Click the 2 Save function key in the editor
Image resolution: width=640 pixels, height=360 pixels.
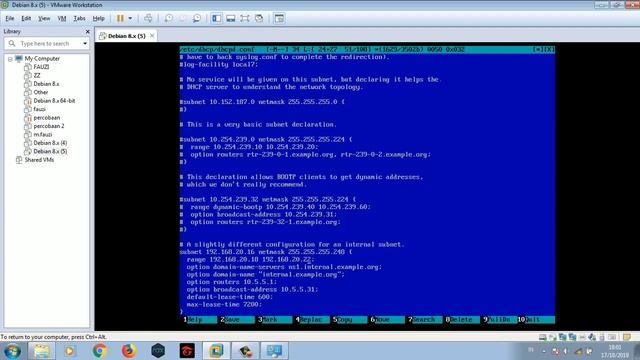pyautogui.click(x=236, y=320)
